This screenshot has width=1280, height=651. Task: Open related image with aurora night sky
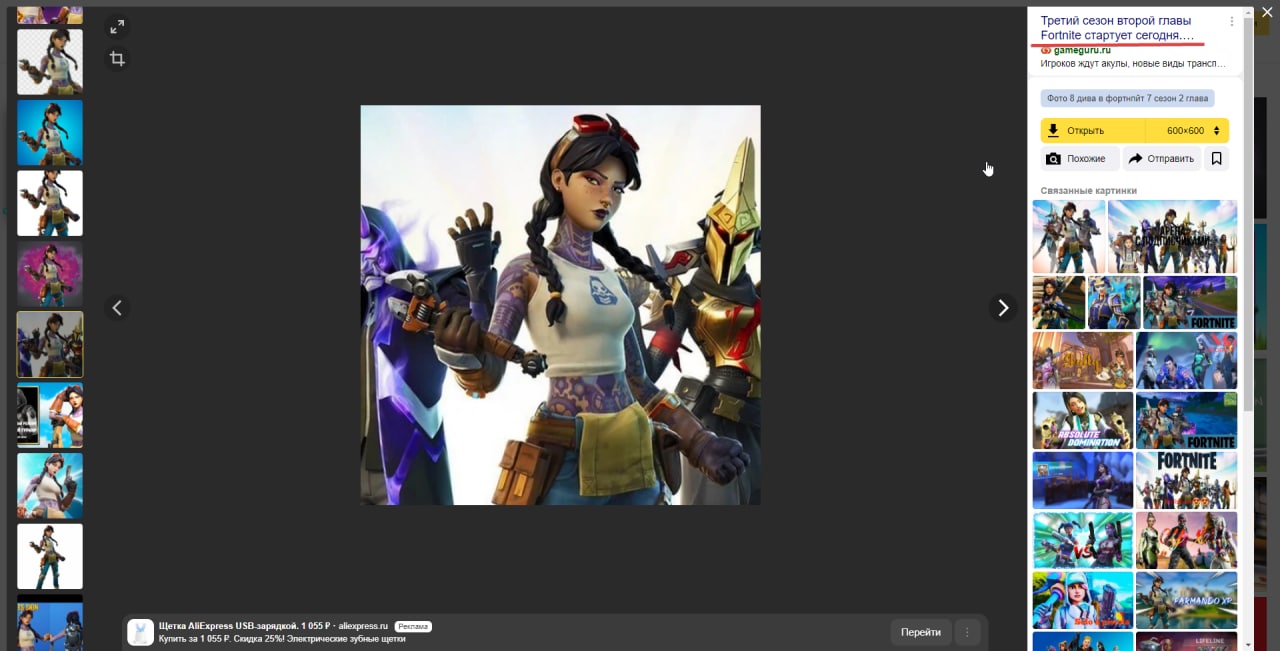(1186, 360)
